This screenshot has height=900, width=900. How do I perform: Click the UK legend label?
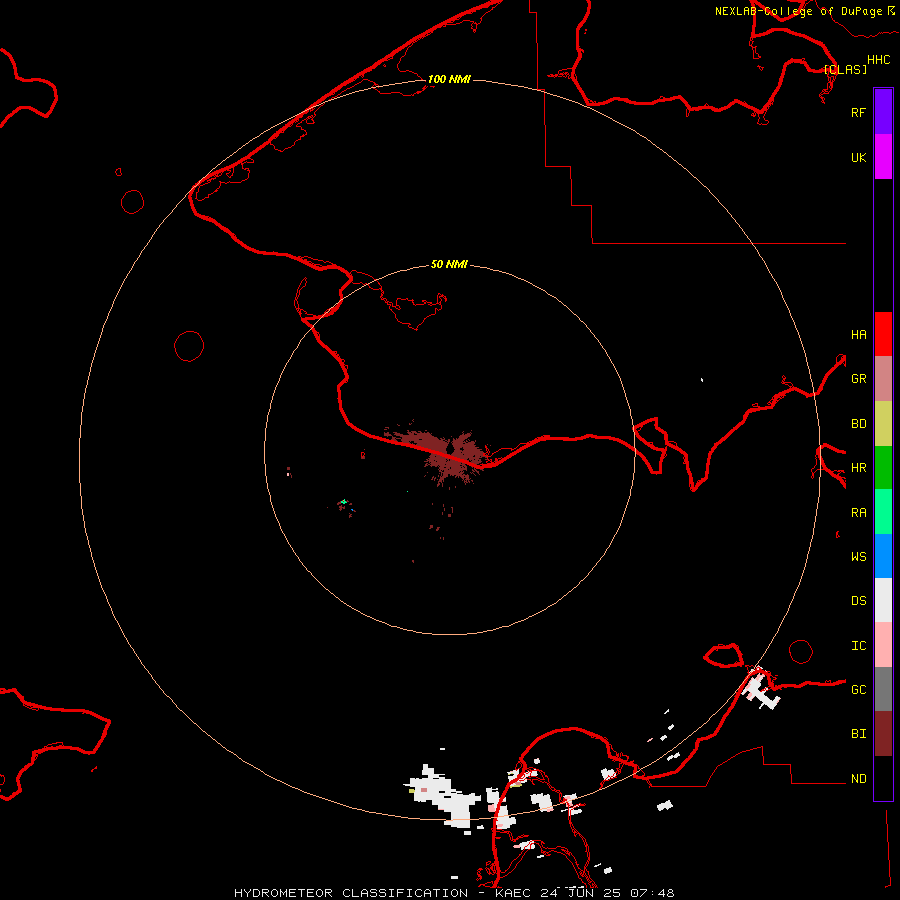point(858,157)
